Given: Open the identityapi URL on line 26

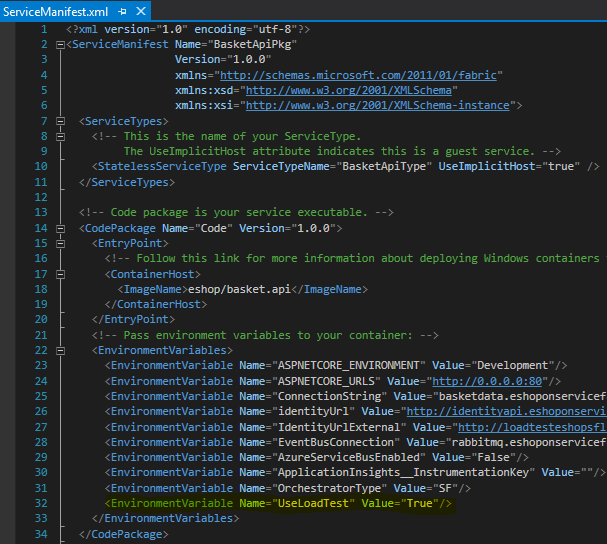Looking at the screenshot, I should pyautogui.click(x=506, y=411).
